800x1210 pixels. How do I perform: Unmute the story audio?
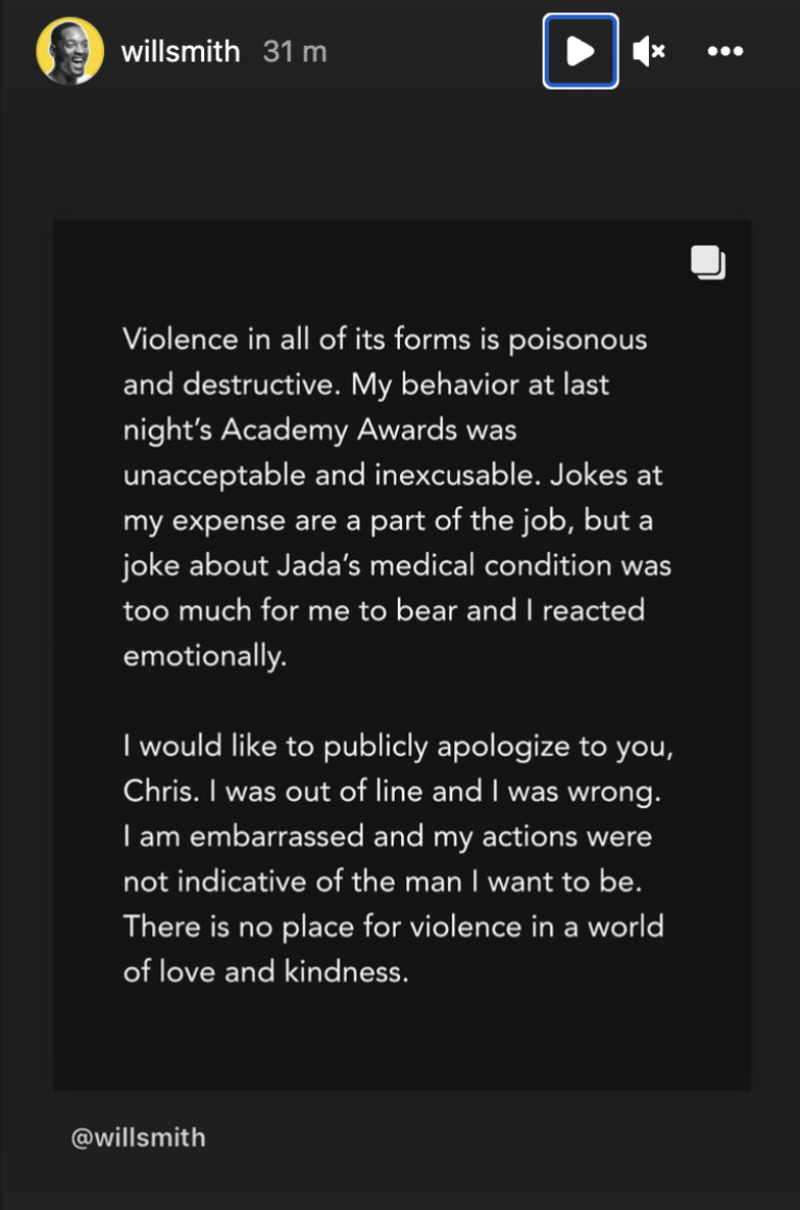(649, 51)
